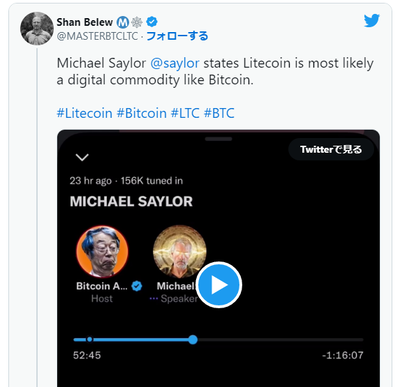Screen dimensions: 400x387
Task: Click the blue verified badge next to Shan Belew
Action: point(152,22)
